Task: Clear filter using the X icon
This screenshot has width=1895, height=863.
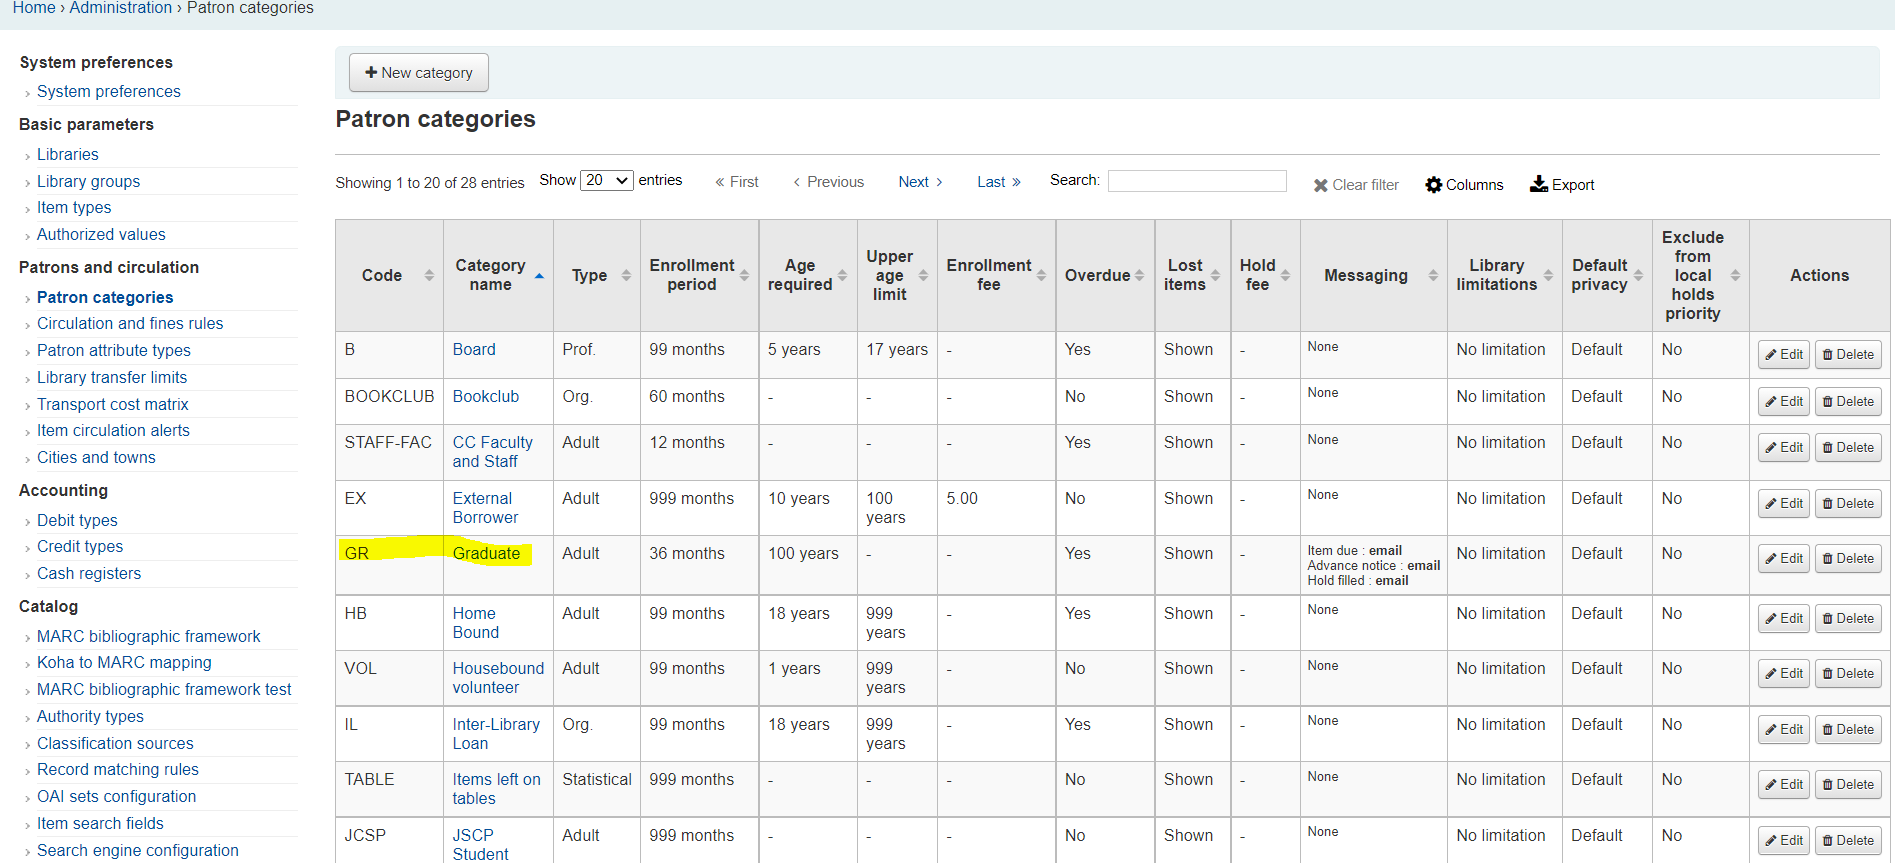Action: (x=1321, y=185)
